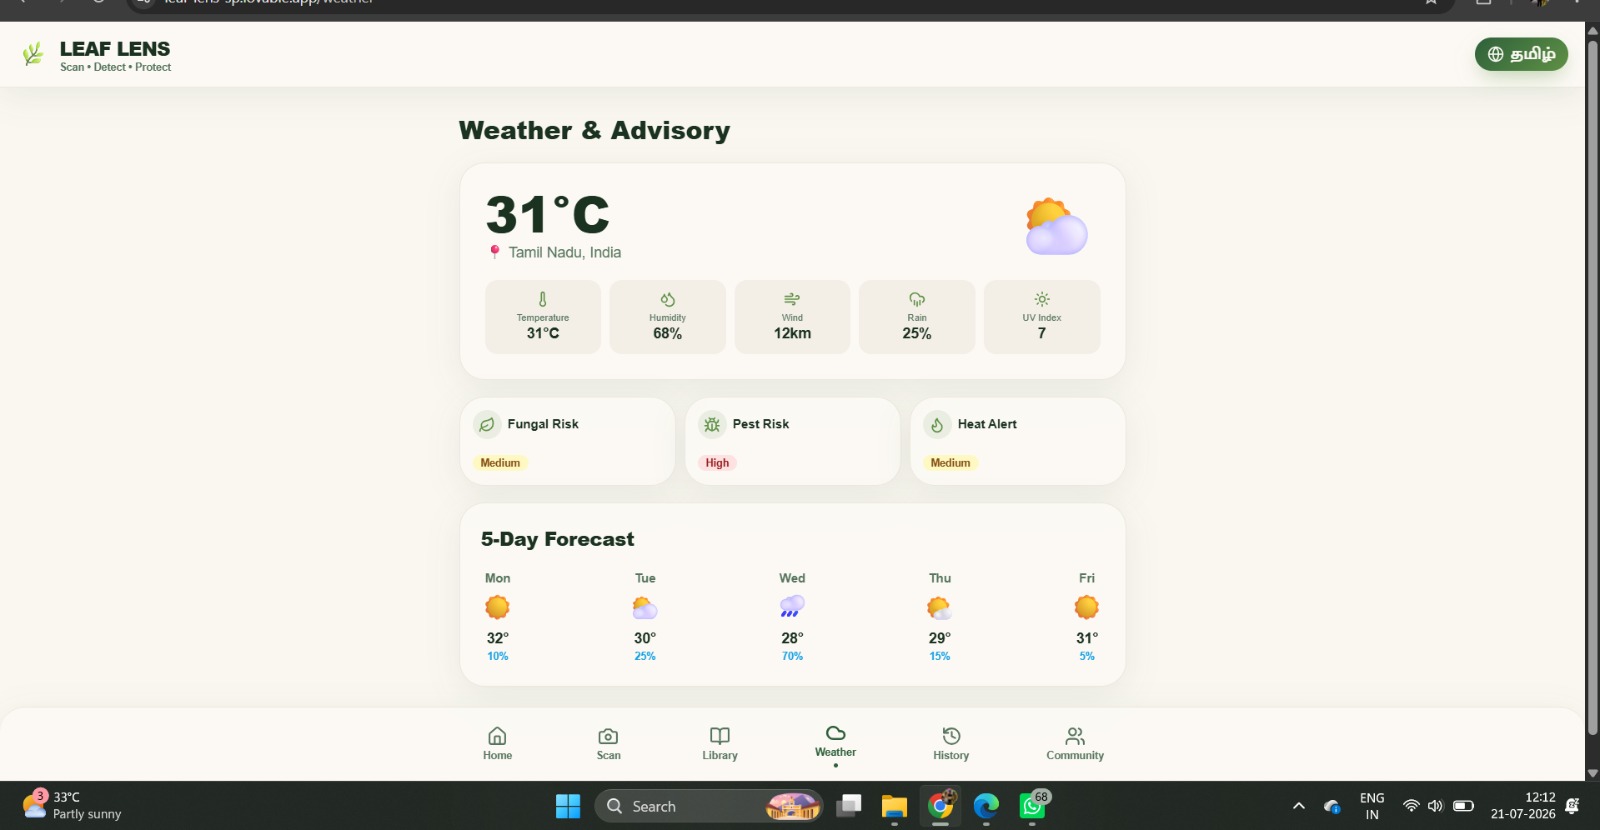Image resolution: width=1600 pixels, height=830 pixels.
Task: Click the Windows taskbar Search box
Action: click(709, 806)
